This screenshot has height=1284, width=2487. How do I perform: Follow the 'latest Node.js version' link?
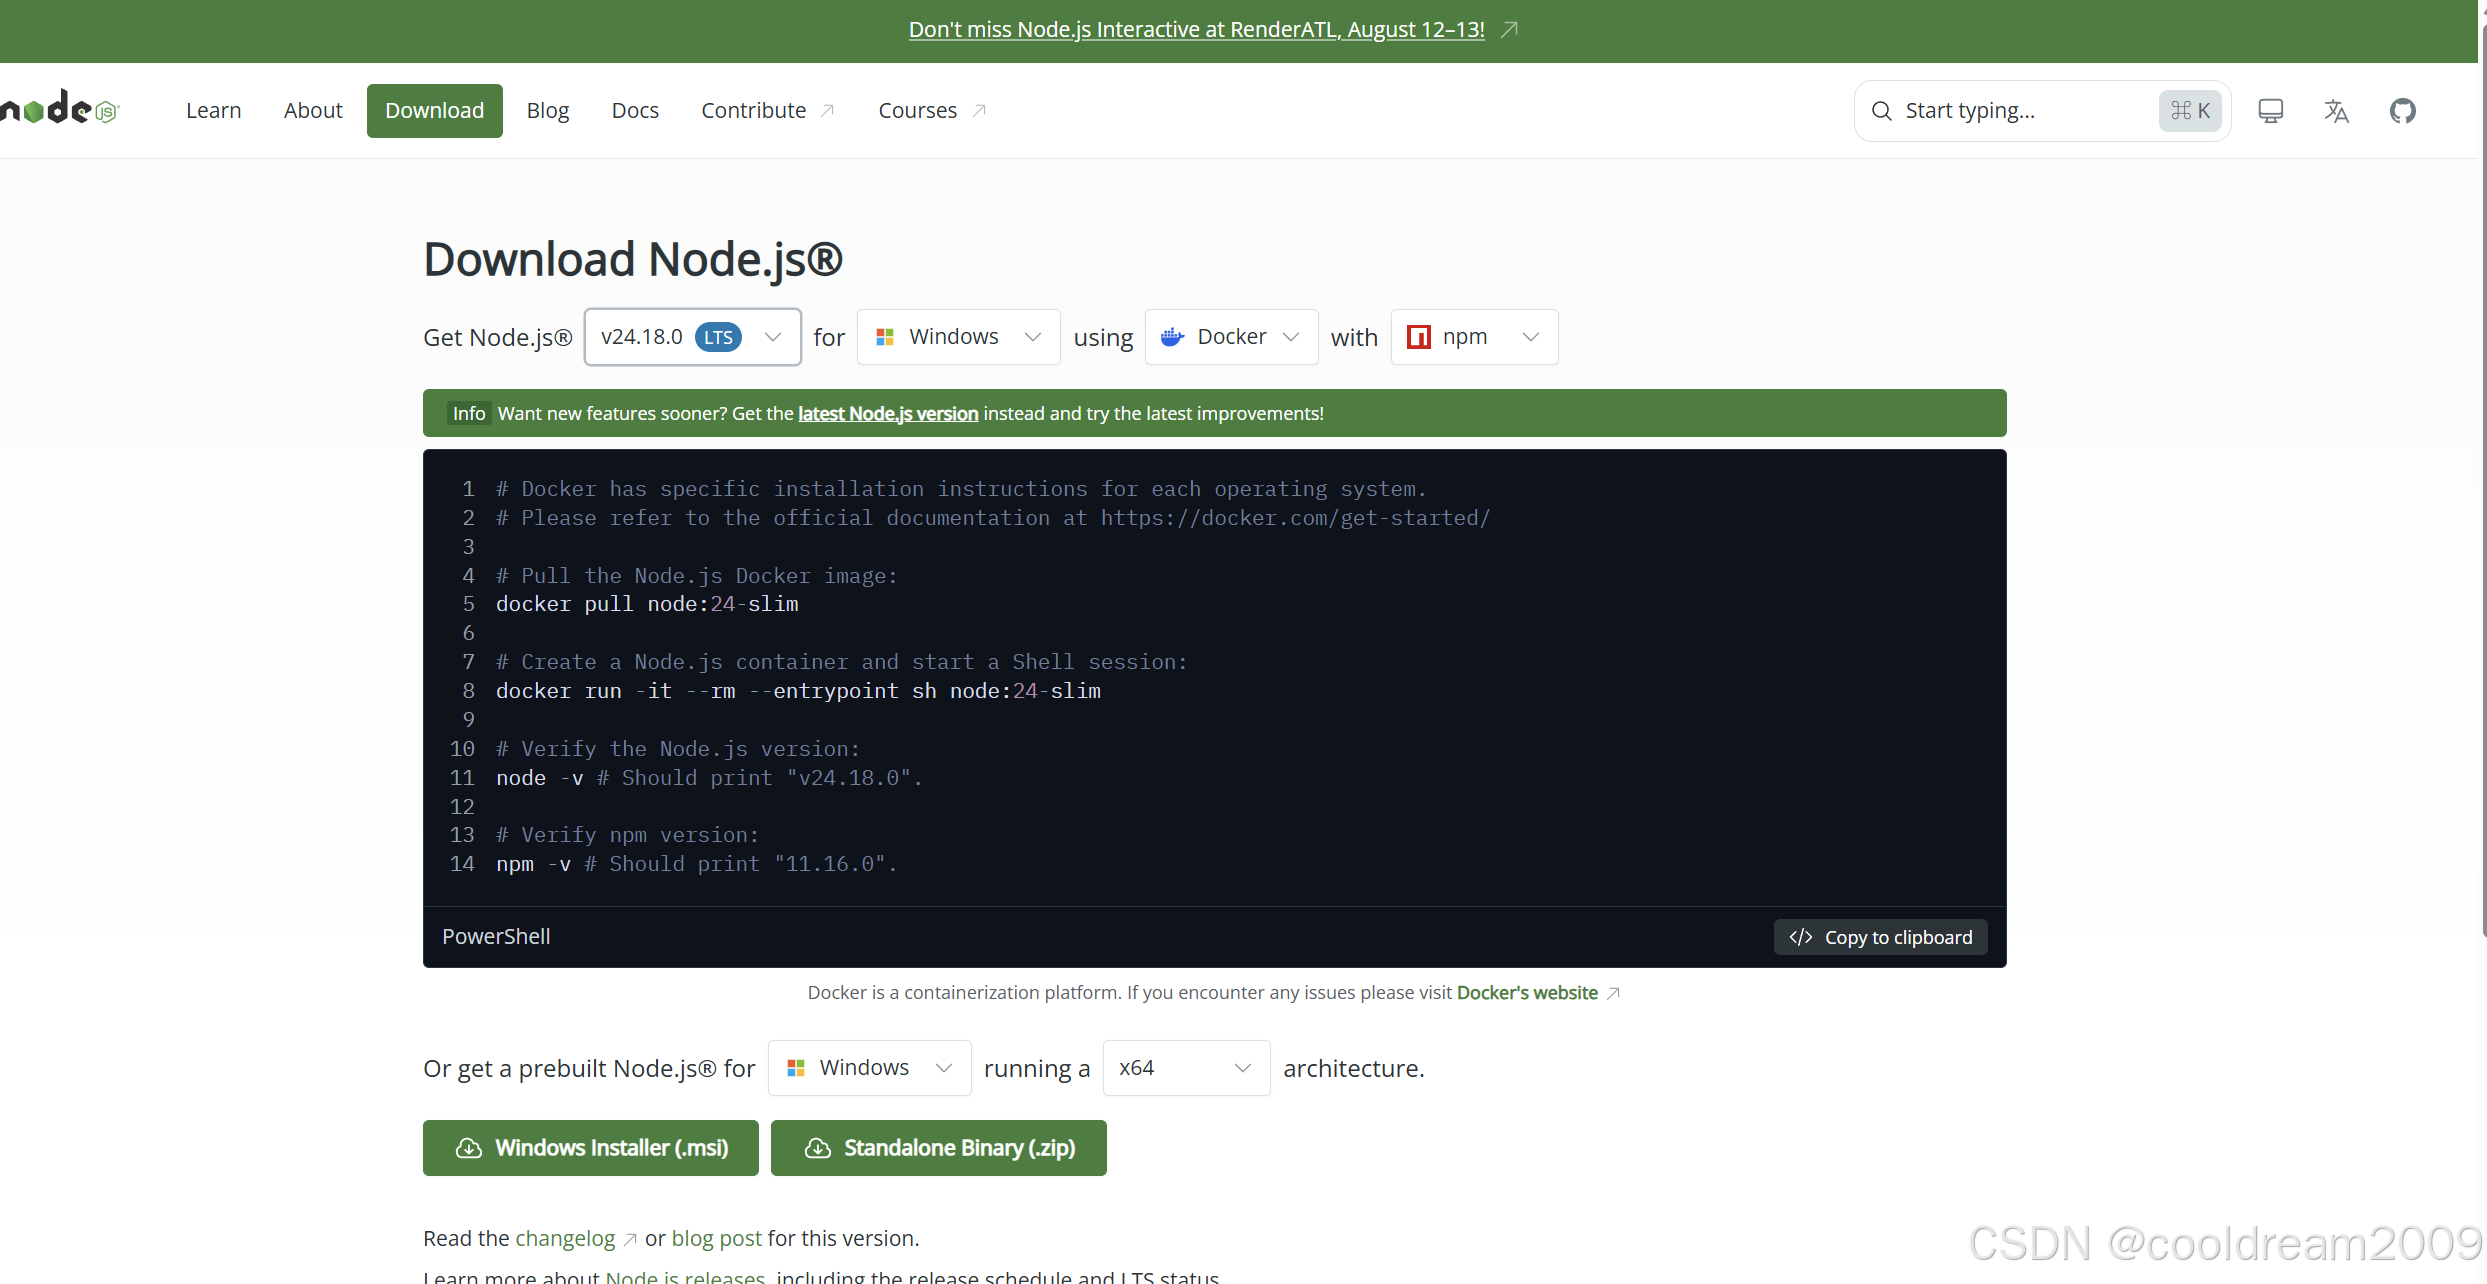(x=888, y=413)
